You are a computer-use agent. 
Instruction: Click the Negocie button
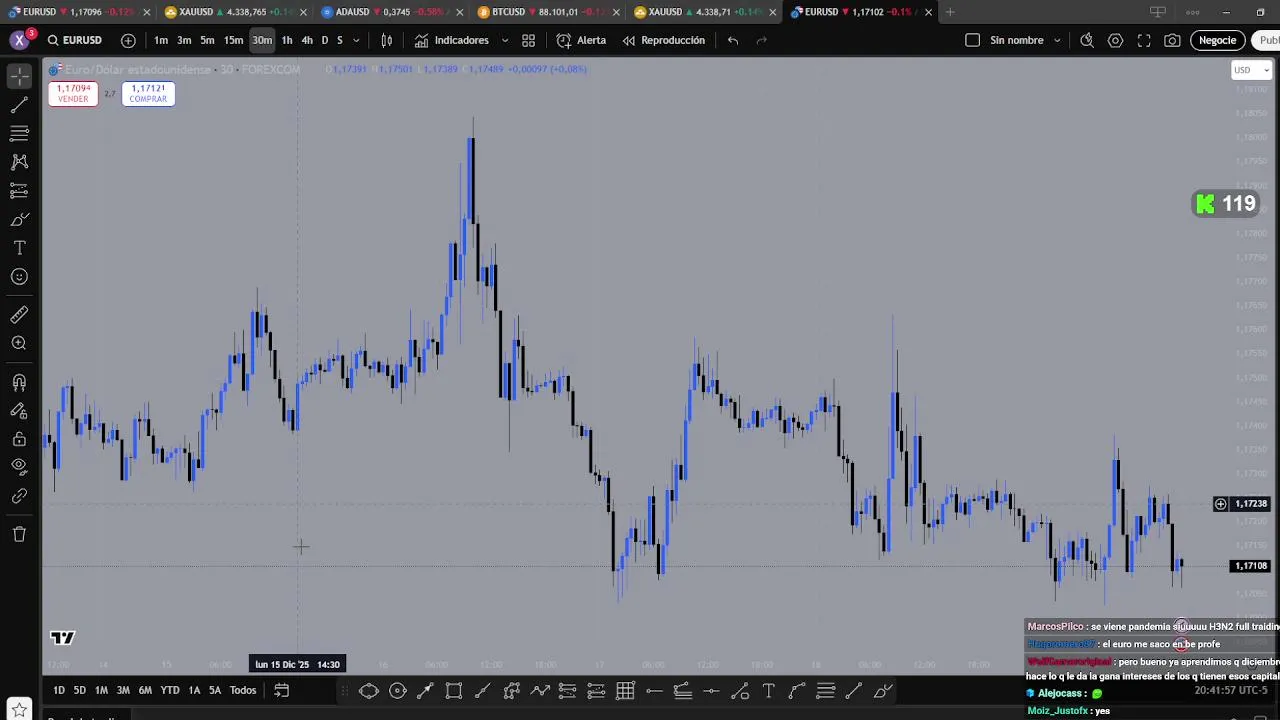click(x=1217, y=40)
